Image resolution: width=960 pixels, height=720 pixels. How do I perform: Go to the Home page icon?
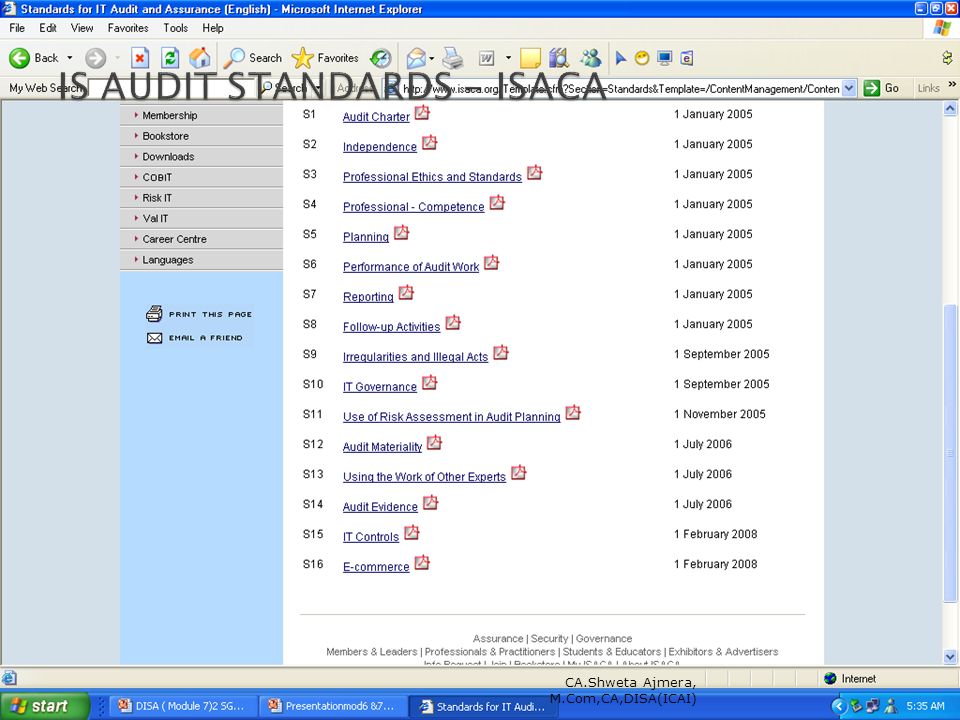click(x=200, y=58)
